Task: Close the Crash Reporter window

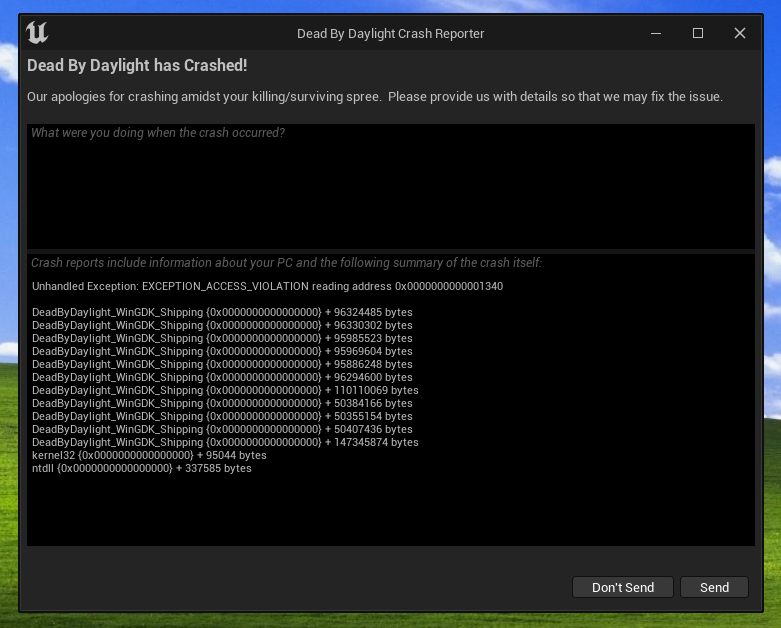Action: pos(740,33)
